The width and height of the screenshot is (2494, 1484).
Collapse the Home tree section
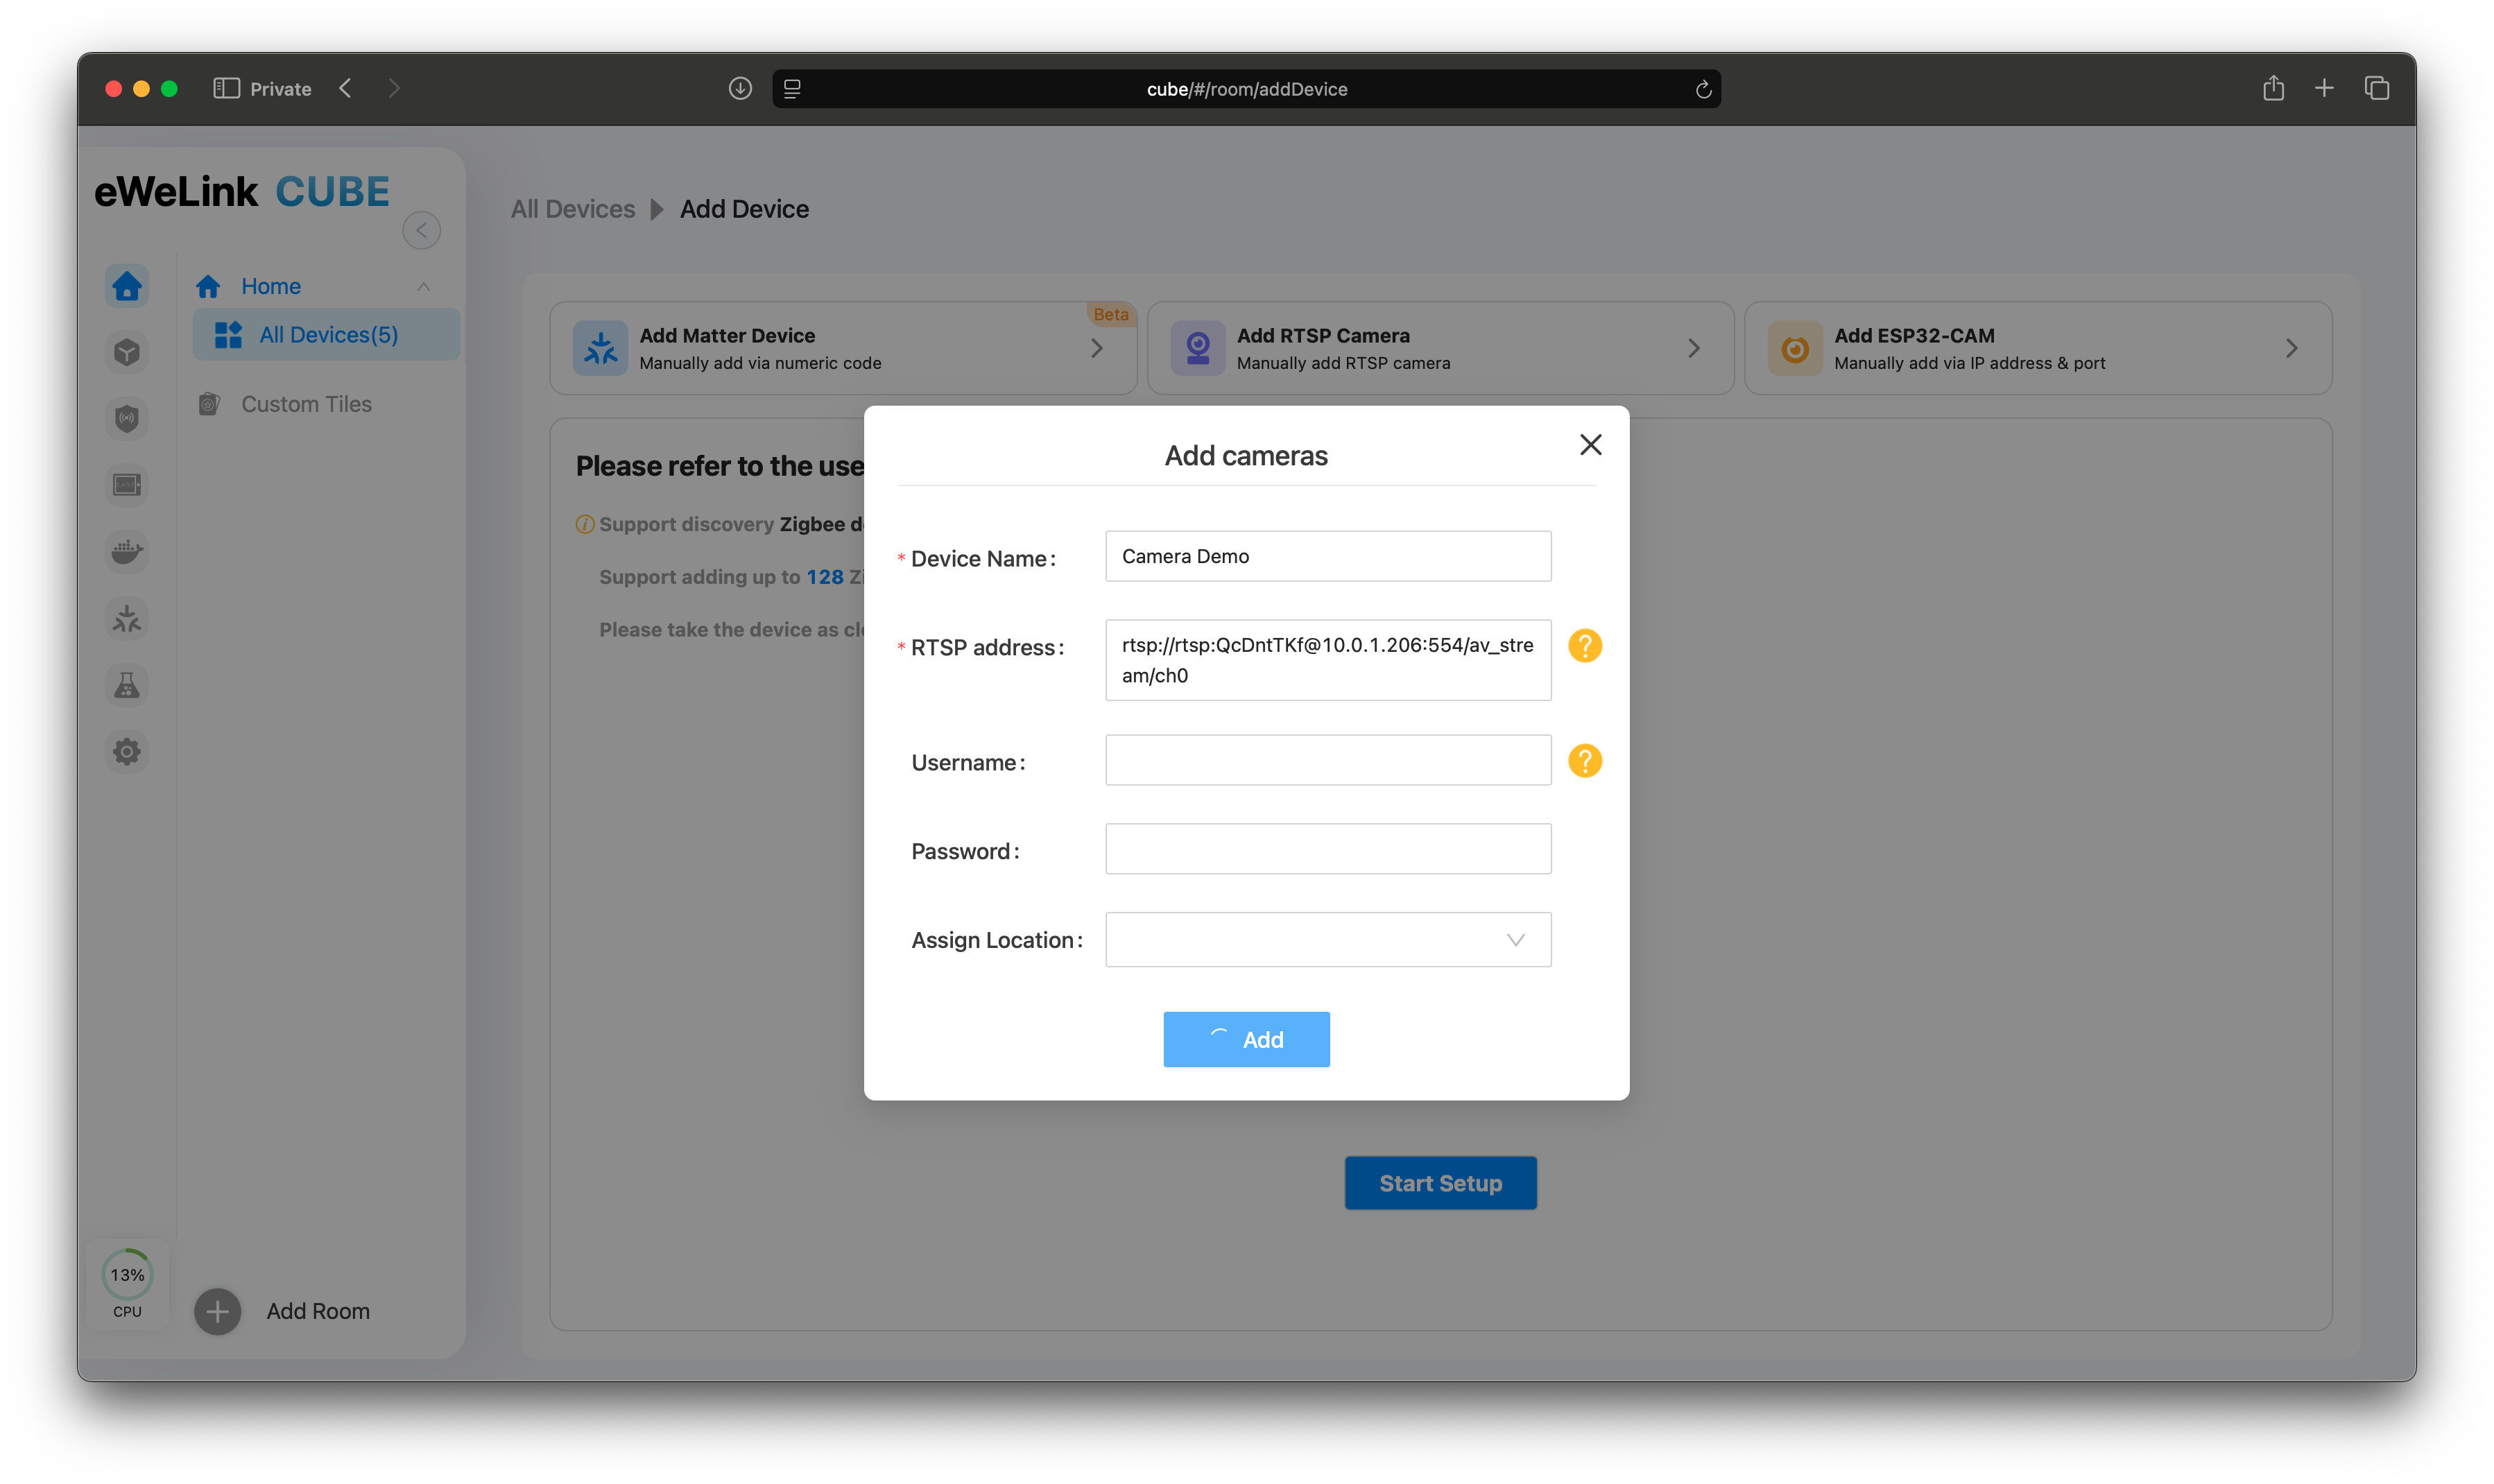423,287
